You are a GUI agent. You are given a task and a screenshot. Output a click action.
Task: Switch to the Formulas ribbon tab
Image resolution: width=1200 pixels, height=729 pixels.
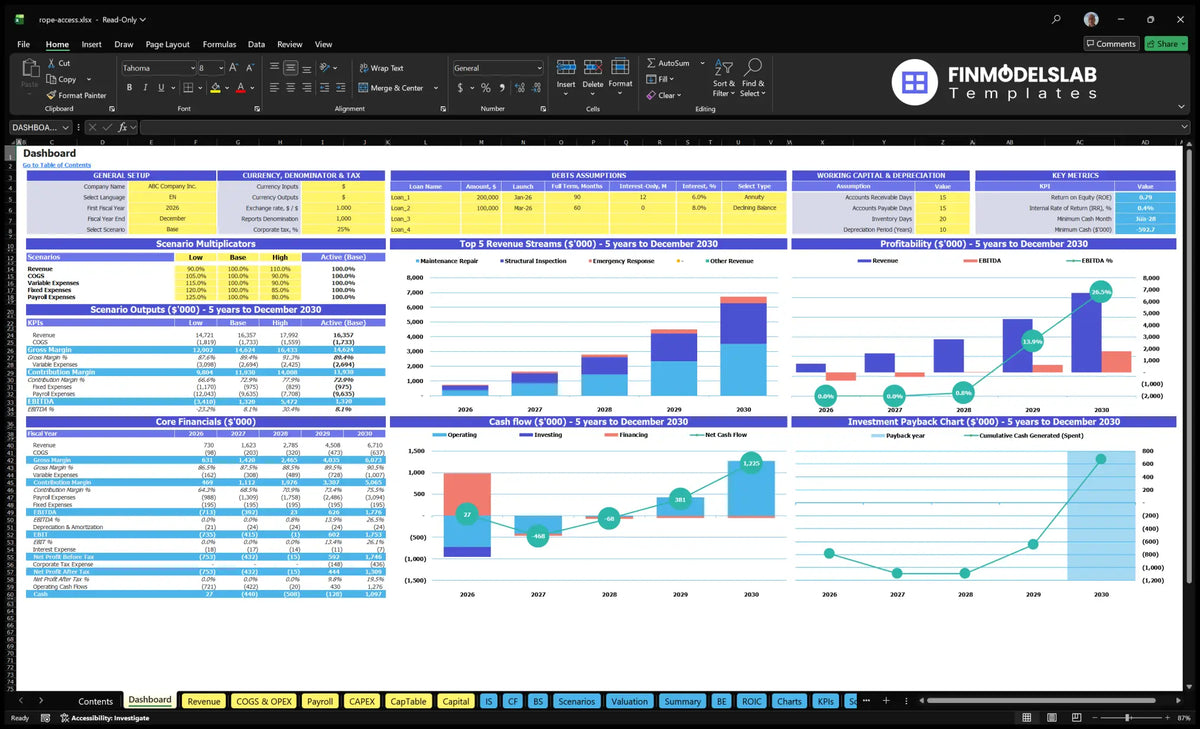point(219,44)
